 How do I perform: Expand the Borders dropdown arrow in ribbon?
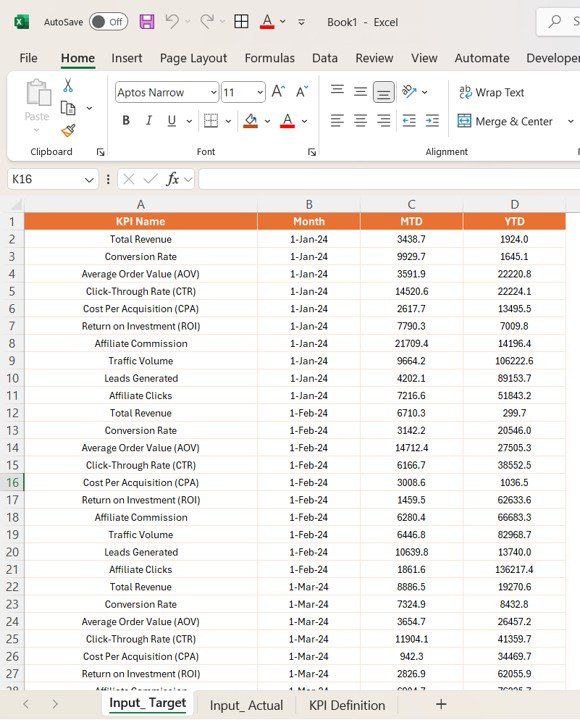pos(228,121)
